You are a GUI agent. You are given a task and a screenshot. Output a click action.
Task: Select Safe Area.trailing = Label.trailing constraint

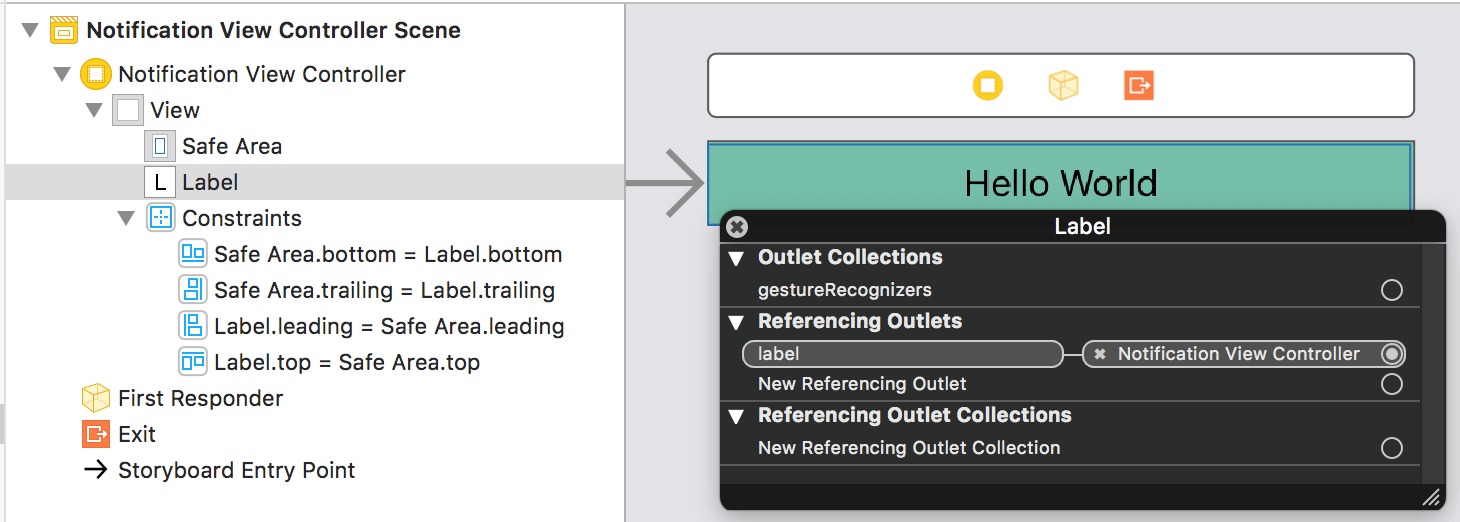coord(384,290)
